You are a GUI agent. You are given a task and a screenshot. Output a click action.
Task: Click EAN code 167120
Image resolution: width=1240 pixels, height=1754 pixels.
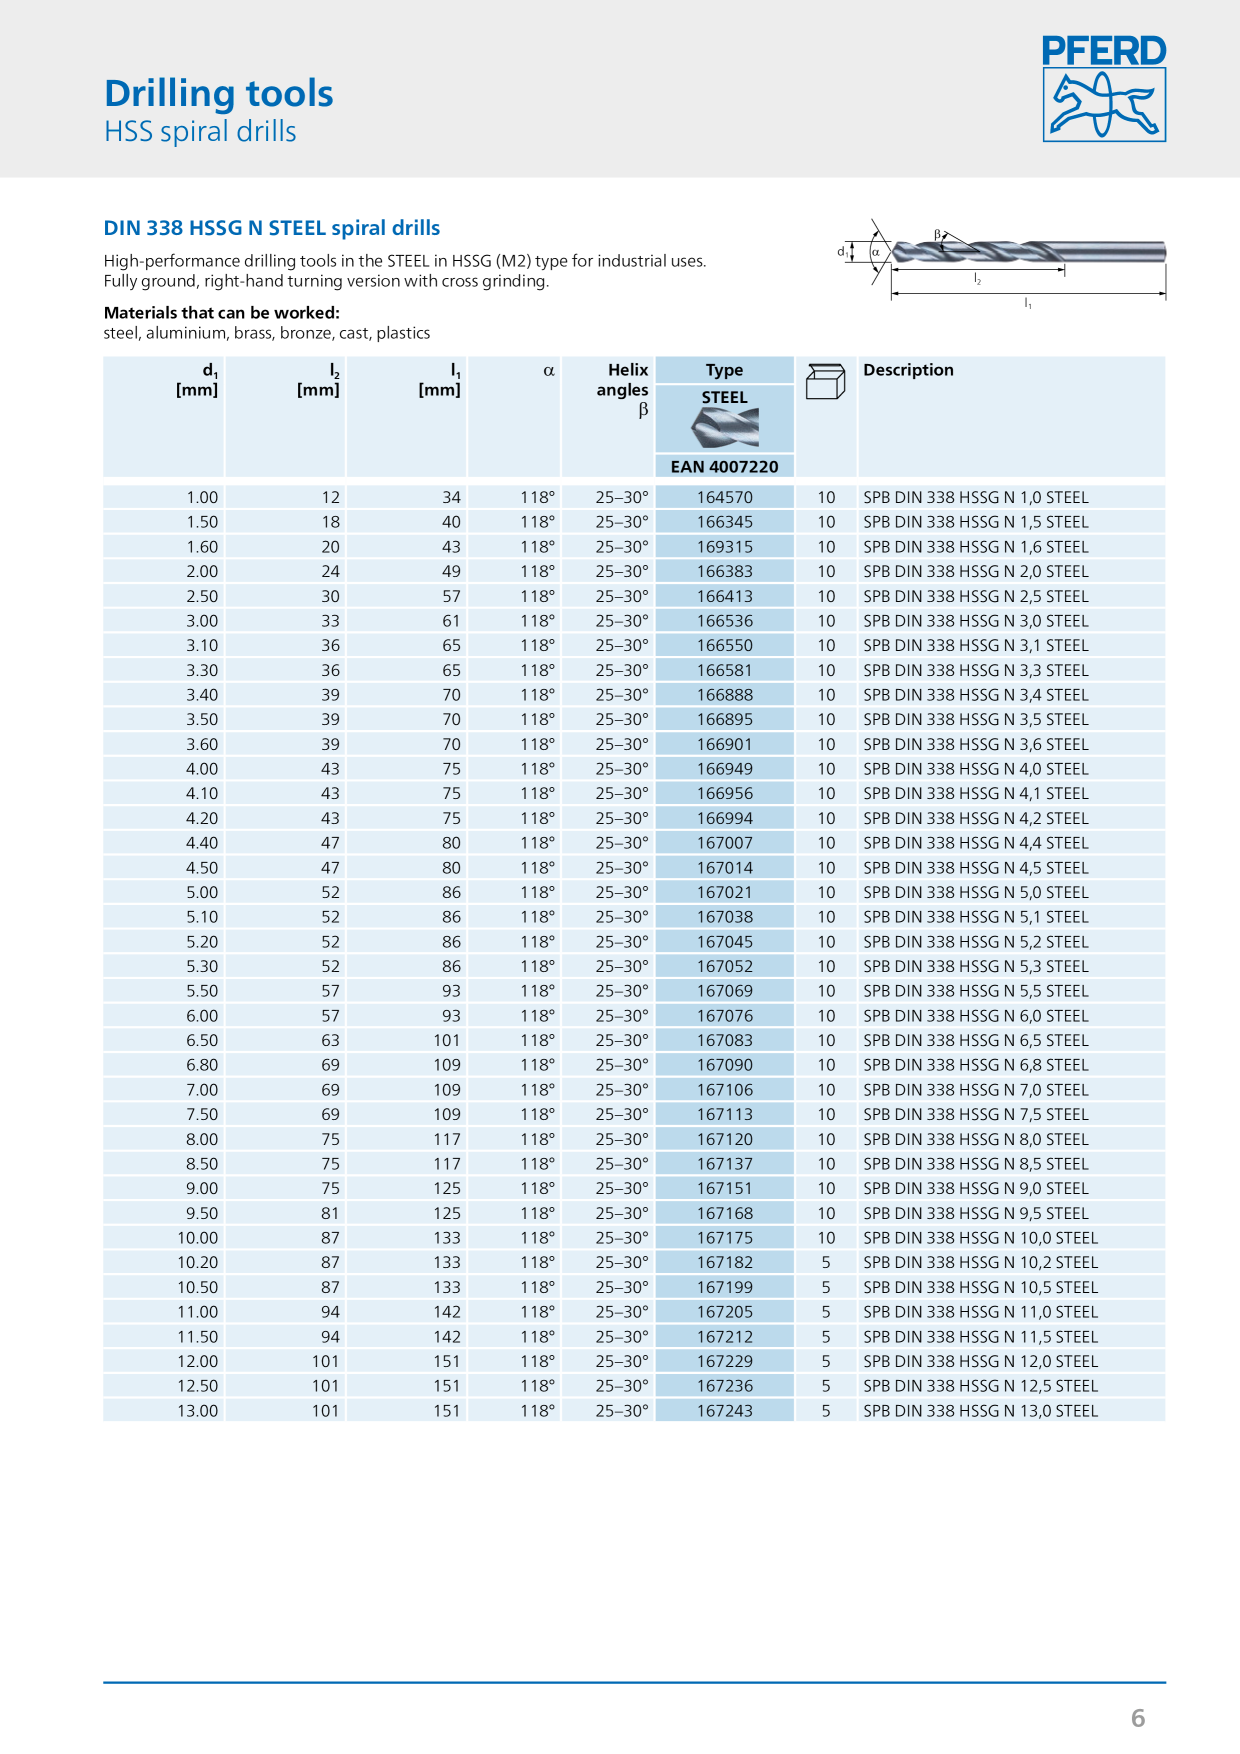[x=725, y=1139]
